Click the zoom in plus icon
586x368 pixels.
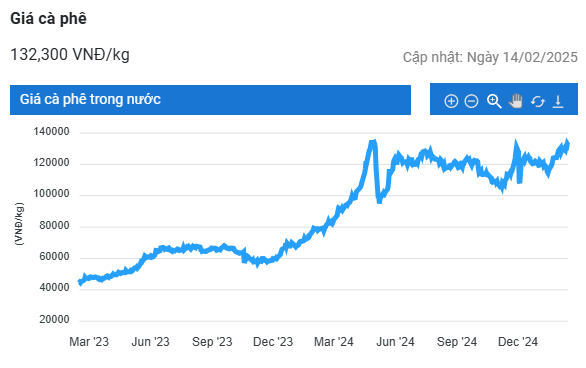point(451,101)
